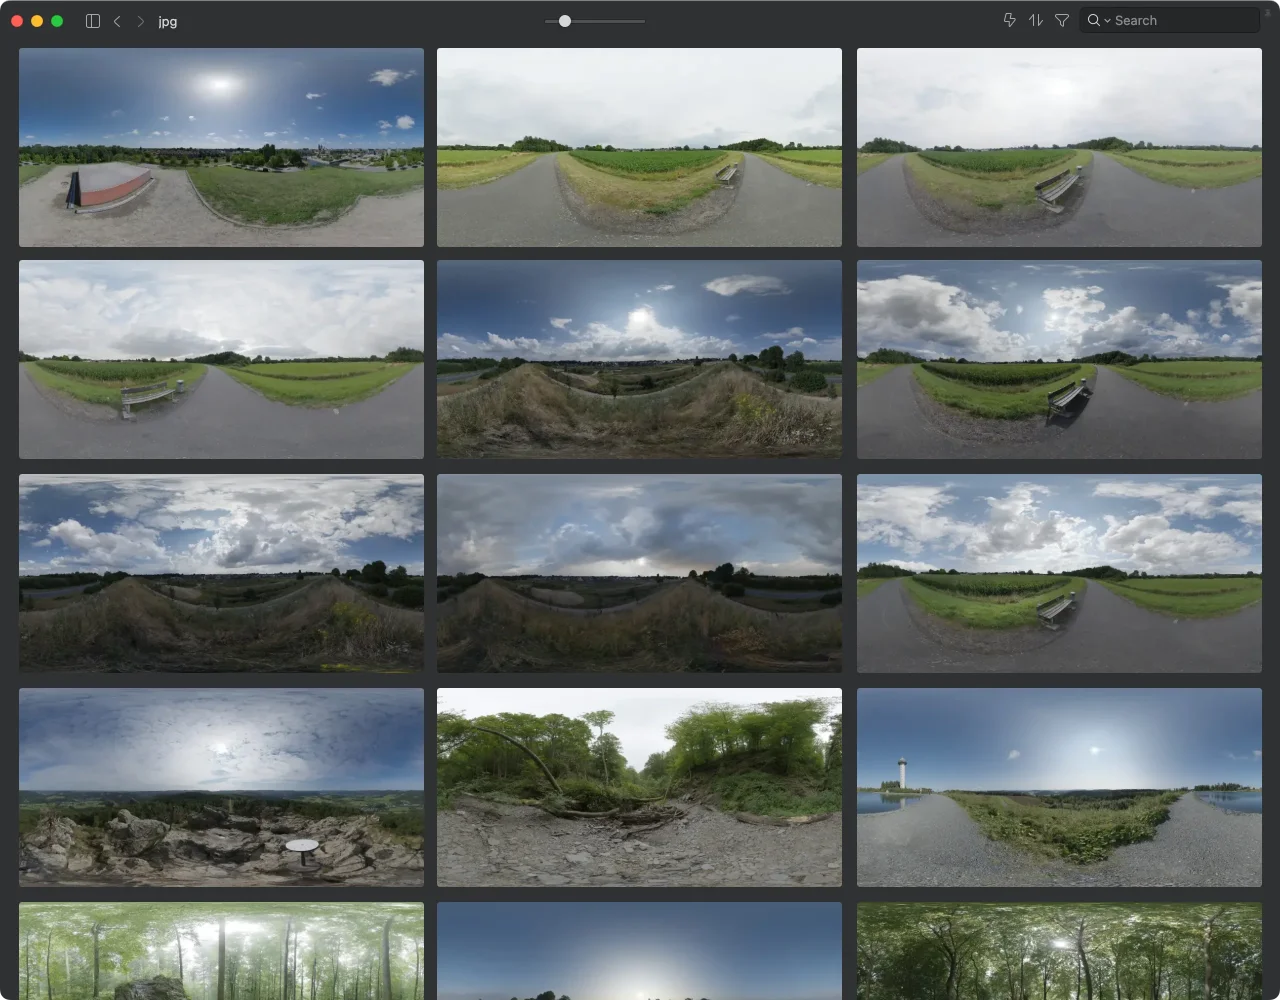Select rocky outcrop with round table
The width and height of the screenshot is (1280, 1000).
coord(221,787)
